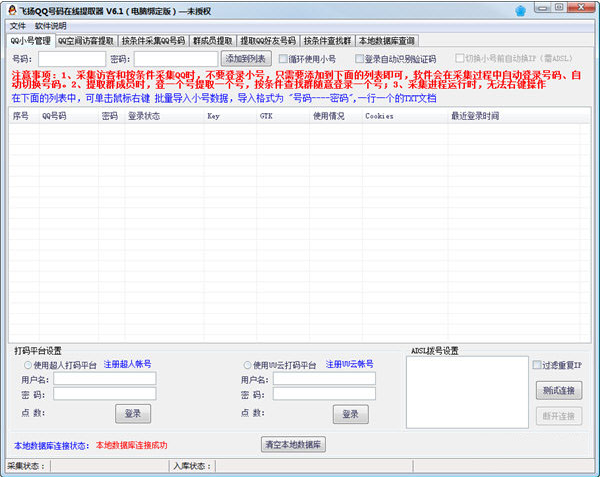The image size is (601, 477).
Task: Select 使用UU云打码平台 radio button
Action: pyautogui.click(x=247, y=365)
